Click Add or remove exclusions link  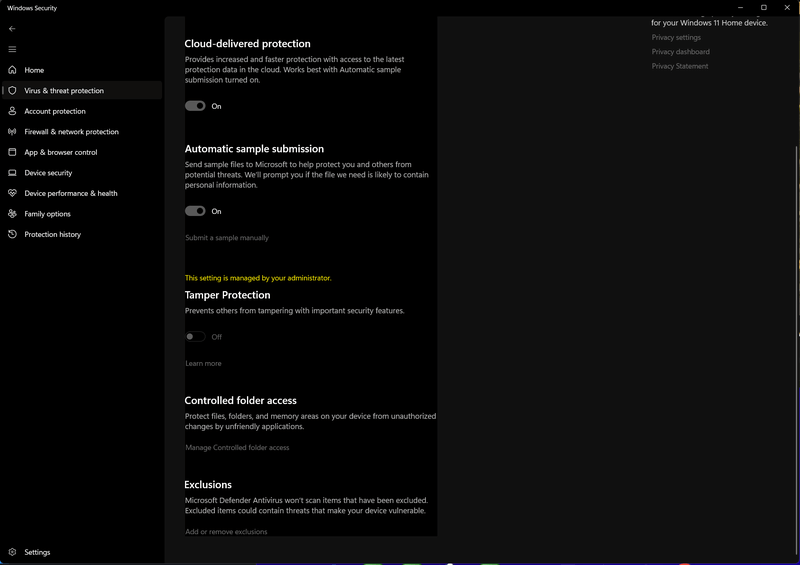pyautogui.click(x=226, y=532)
